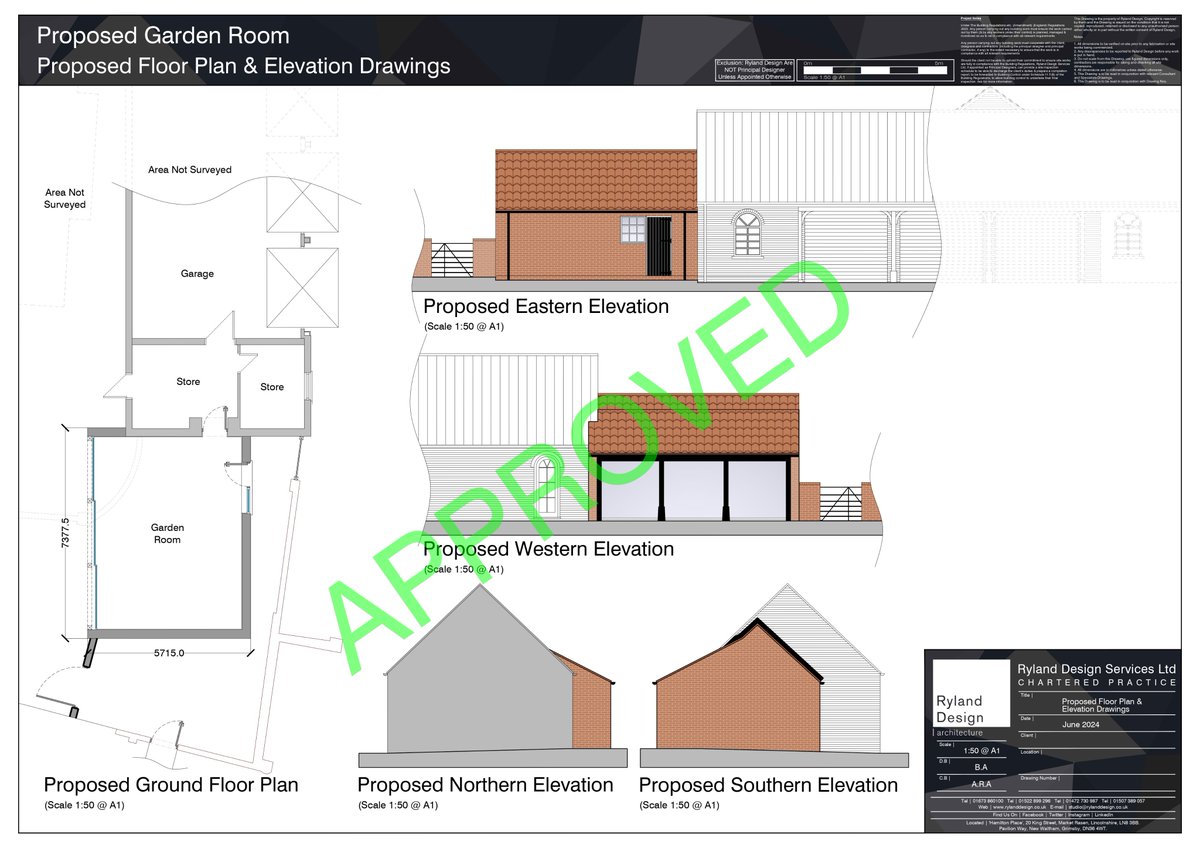The width and height of the screenshot is (1200, 848).
Task: Click the 'Proposed Floor Plan & Elevation Drawings' header subtitle
Action: coord(243,67)
